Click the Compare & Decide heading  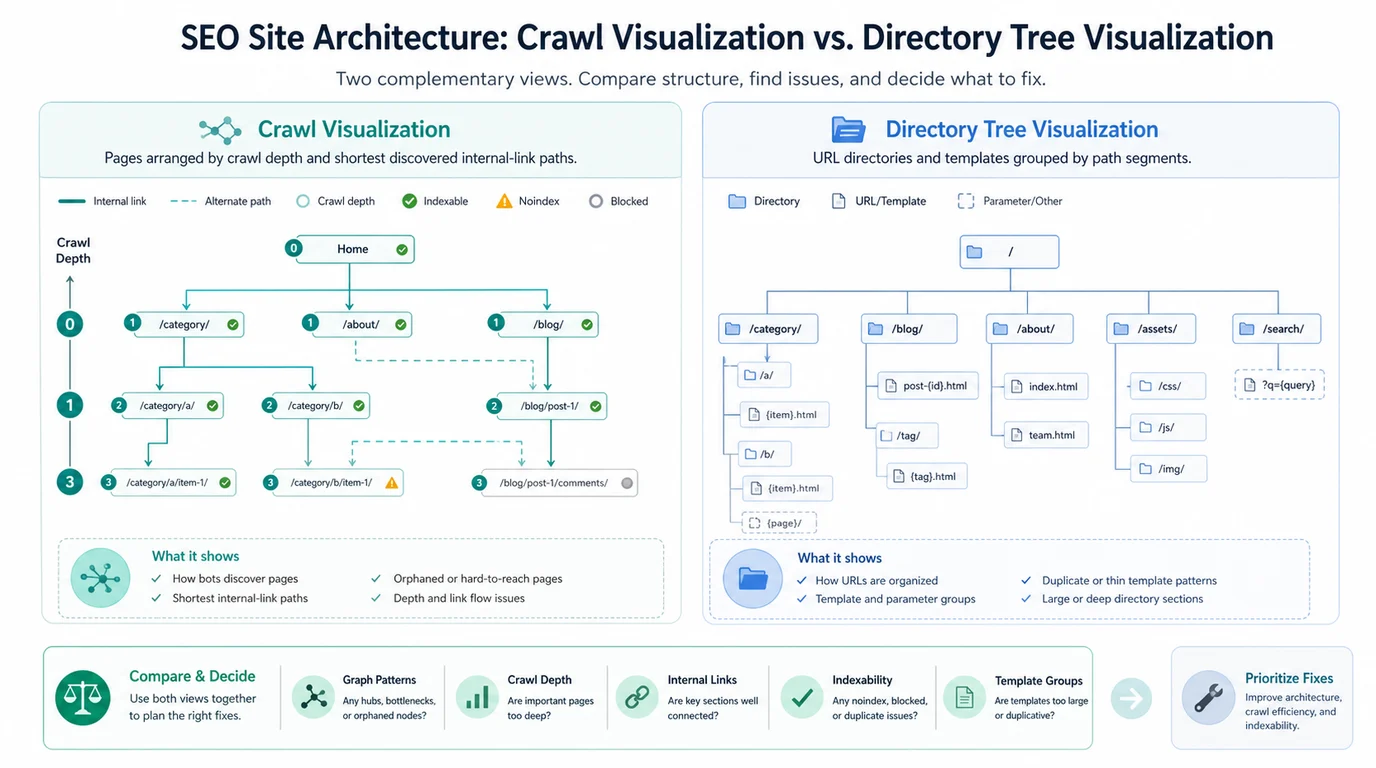(x=192, y=676)
